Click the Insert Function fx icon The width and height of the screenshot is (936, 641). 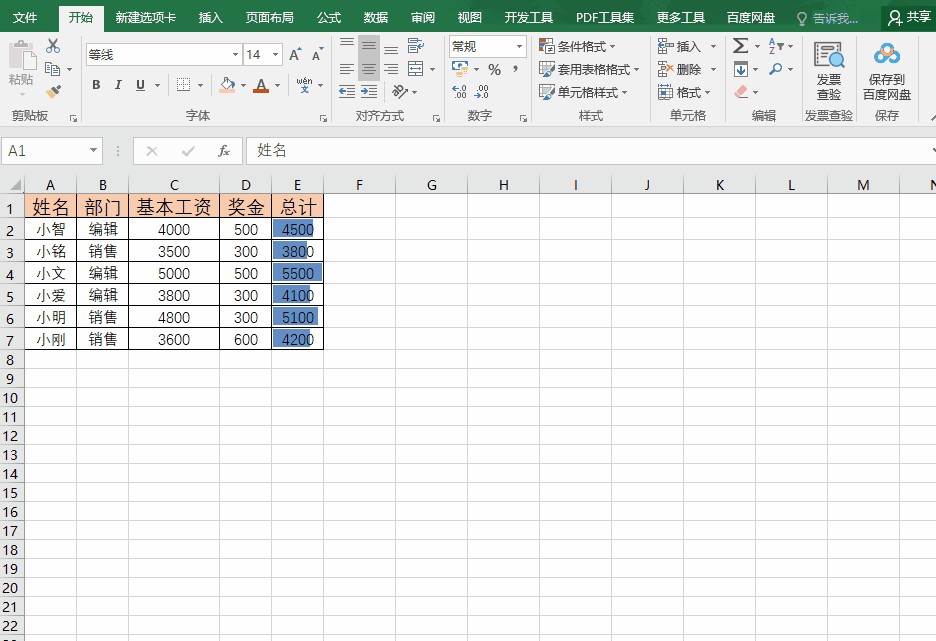224,151
